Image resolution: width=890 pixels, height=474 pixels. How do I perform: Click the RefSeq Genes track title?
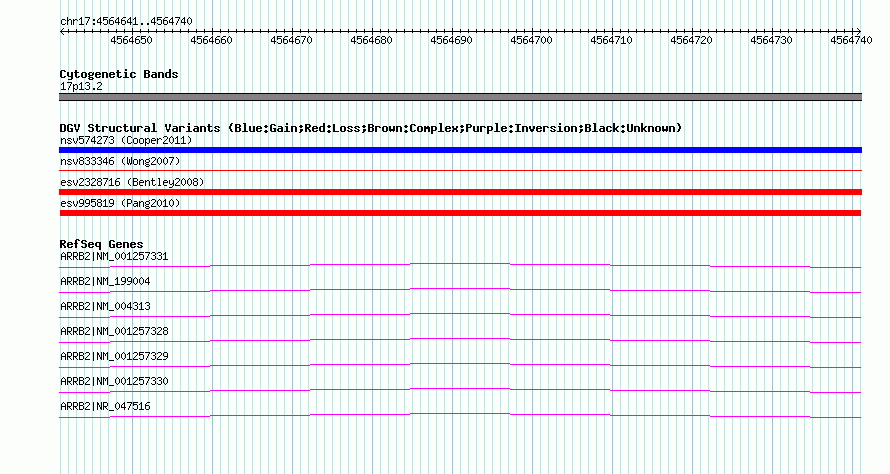101,244
